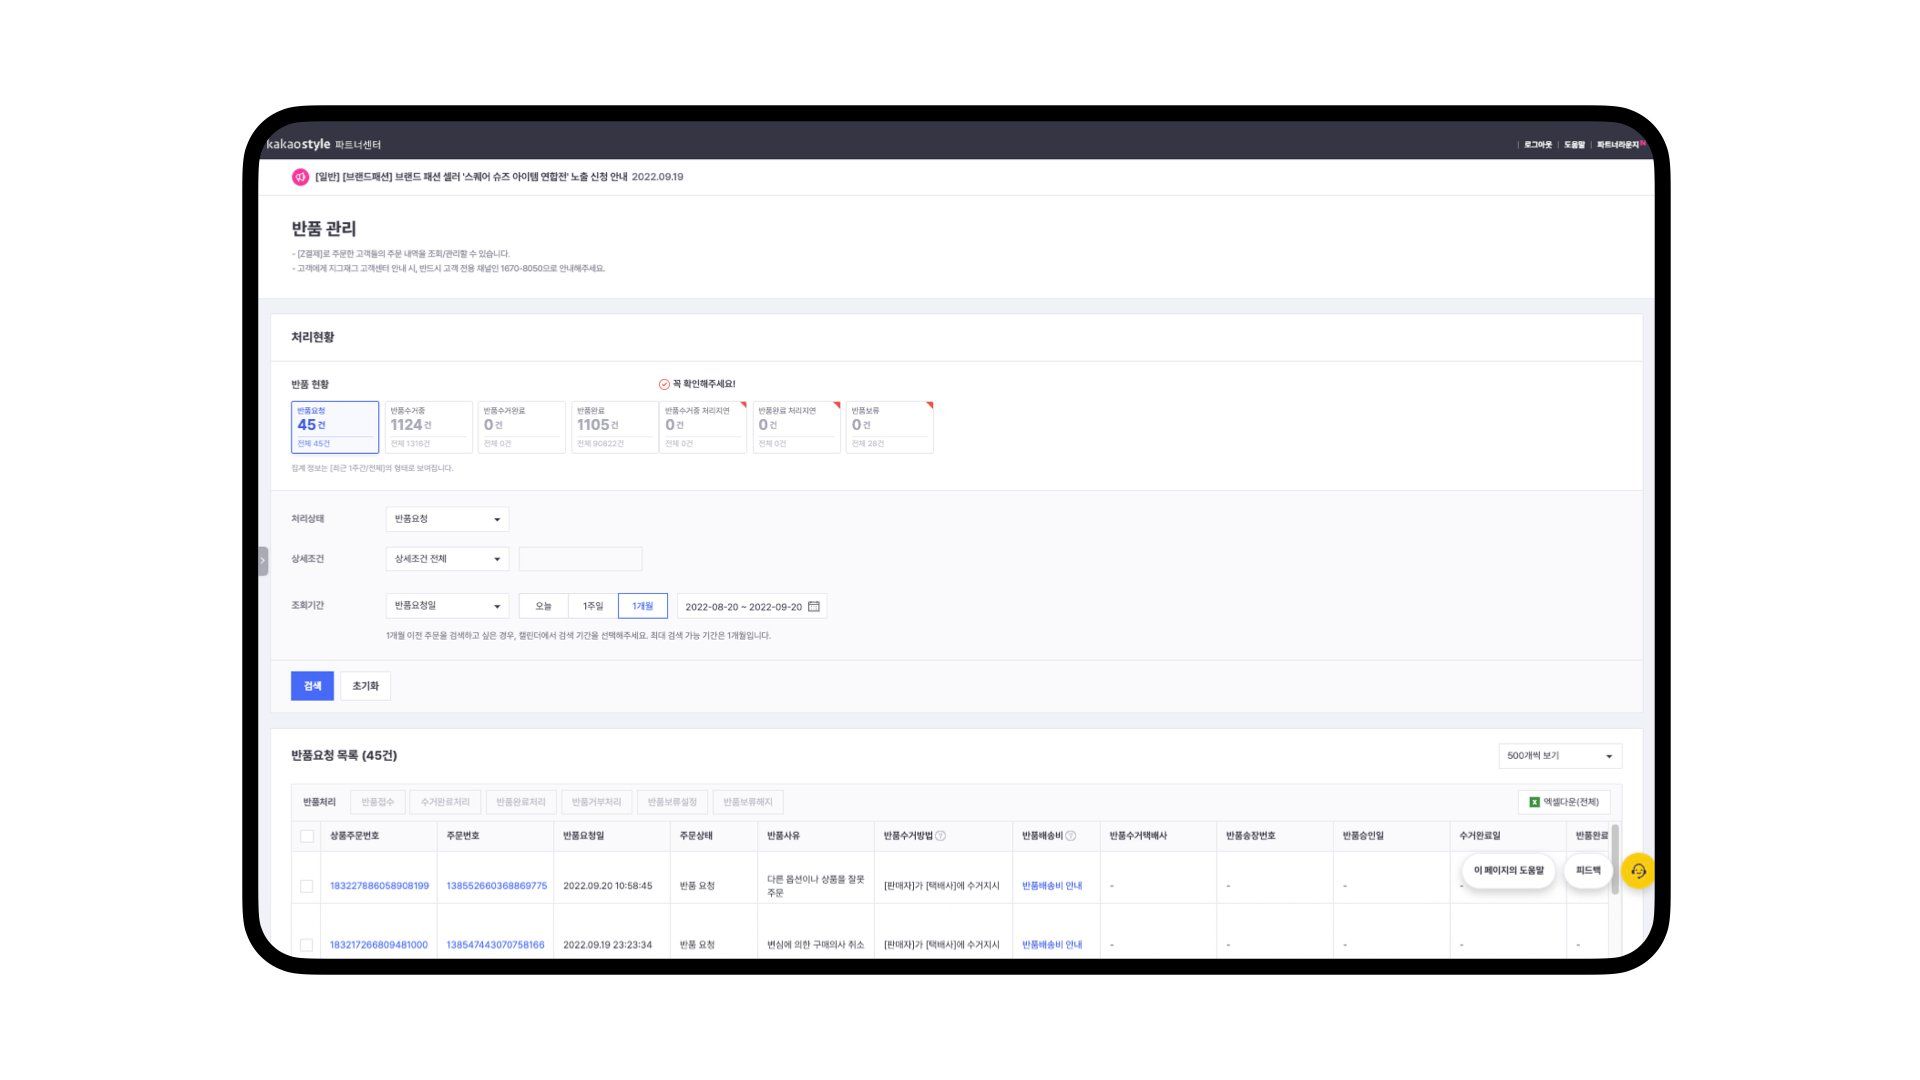
Task: Click the 로그아웃 link in header
Action: pos(1538,145)
